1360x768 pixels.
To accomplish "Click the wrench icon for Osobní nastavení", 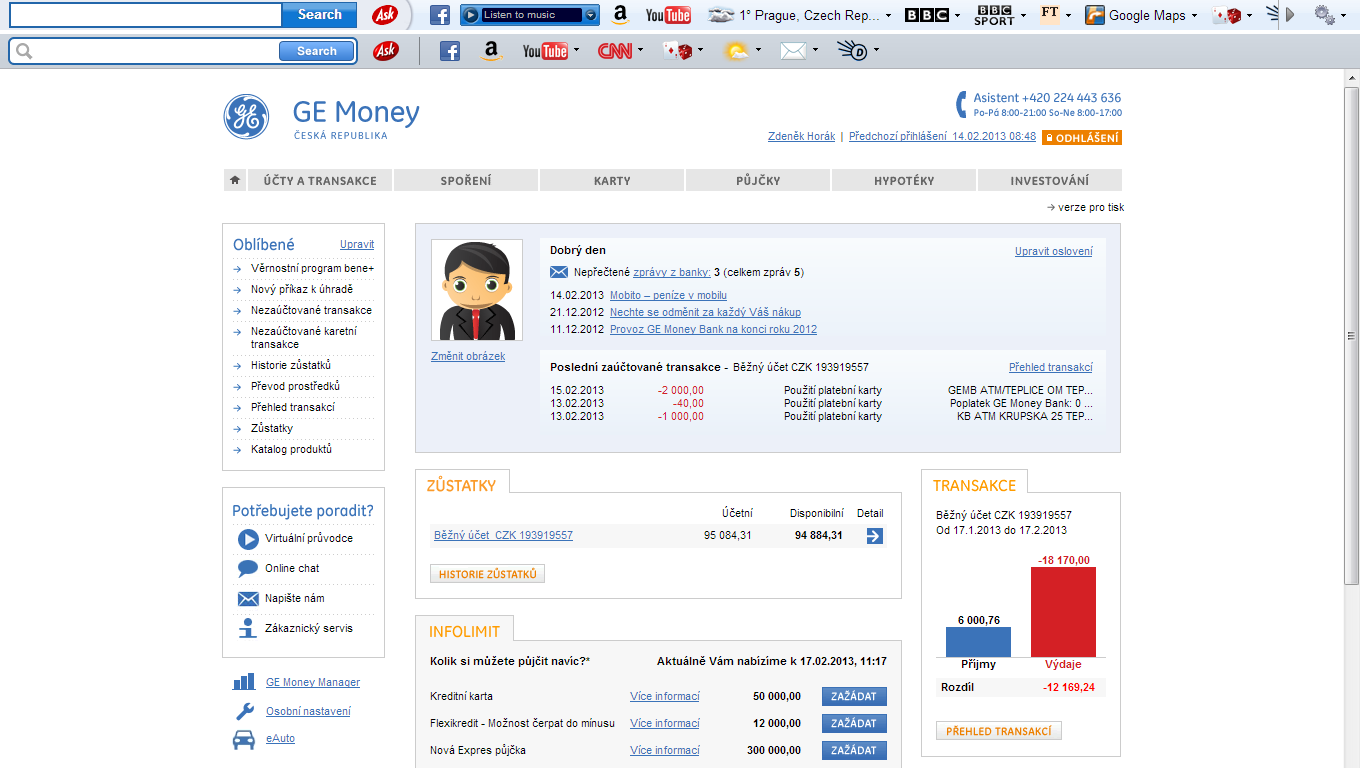I will [x=244, y=711].
